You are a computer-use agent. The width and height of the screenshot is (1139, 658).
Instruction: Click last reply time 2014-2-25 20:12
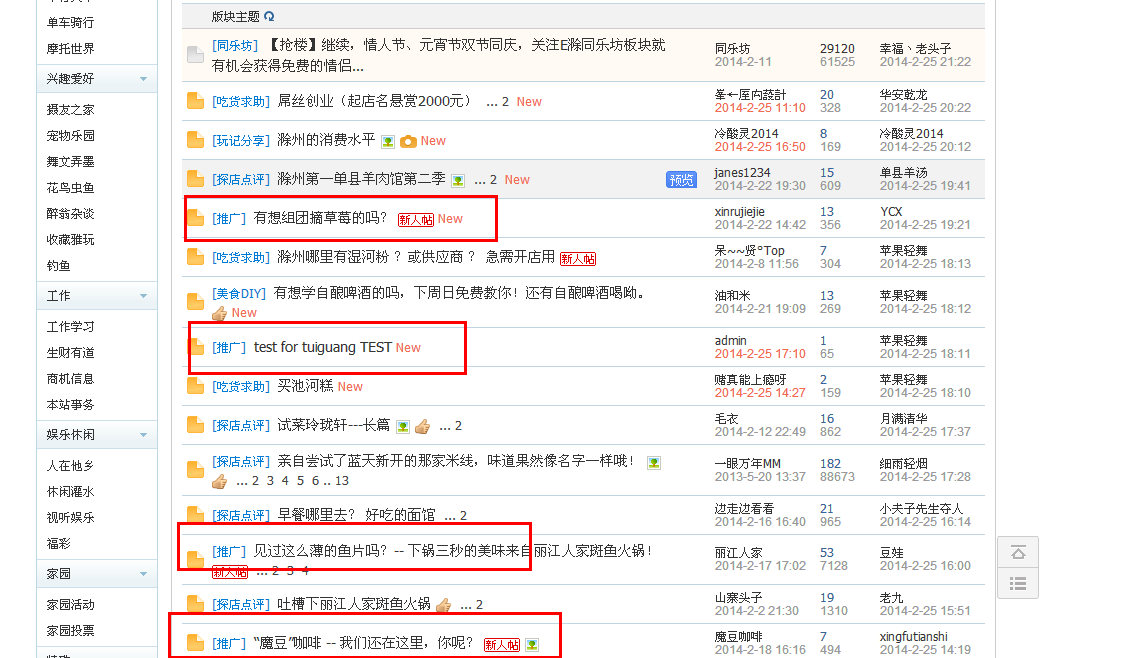925,147
